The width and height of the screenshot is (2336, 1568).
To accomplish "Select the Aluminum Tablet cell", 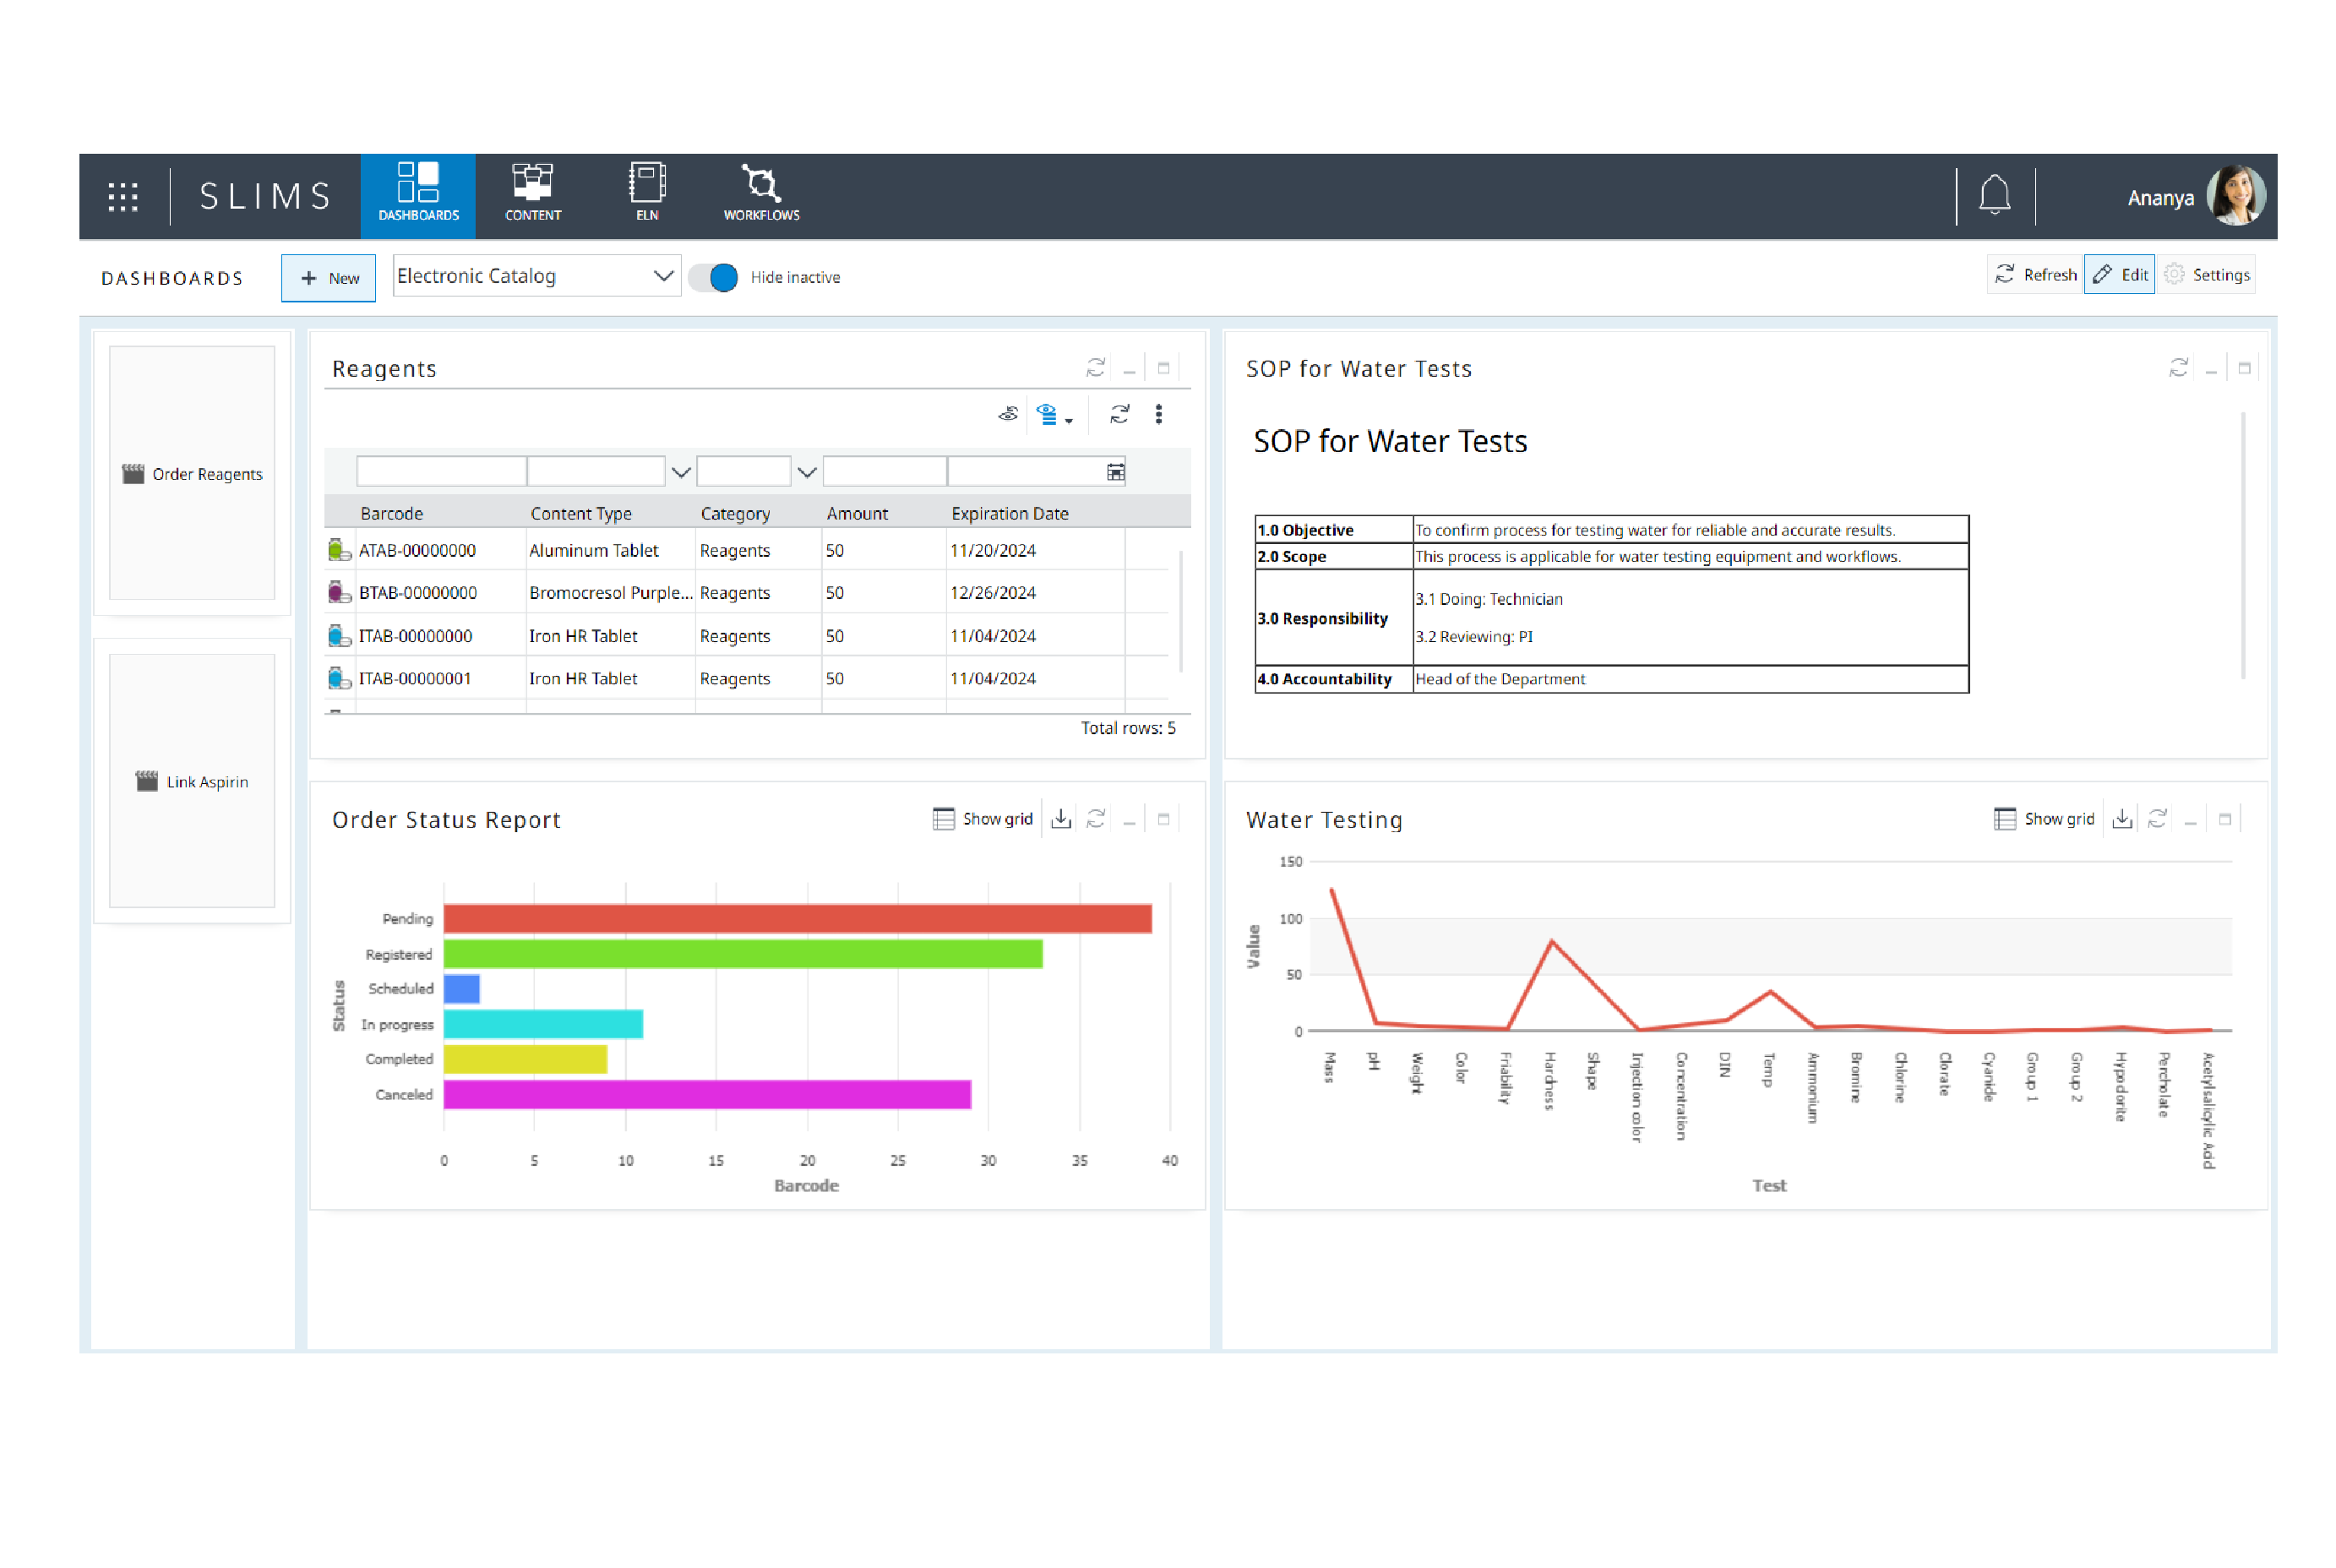I will [610, 550].
